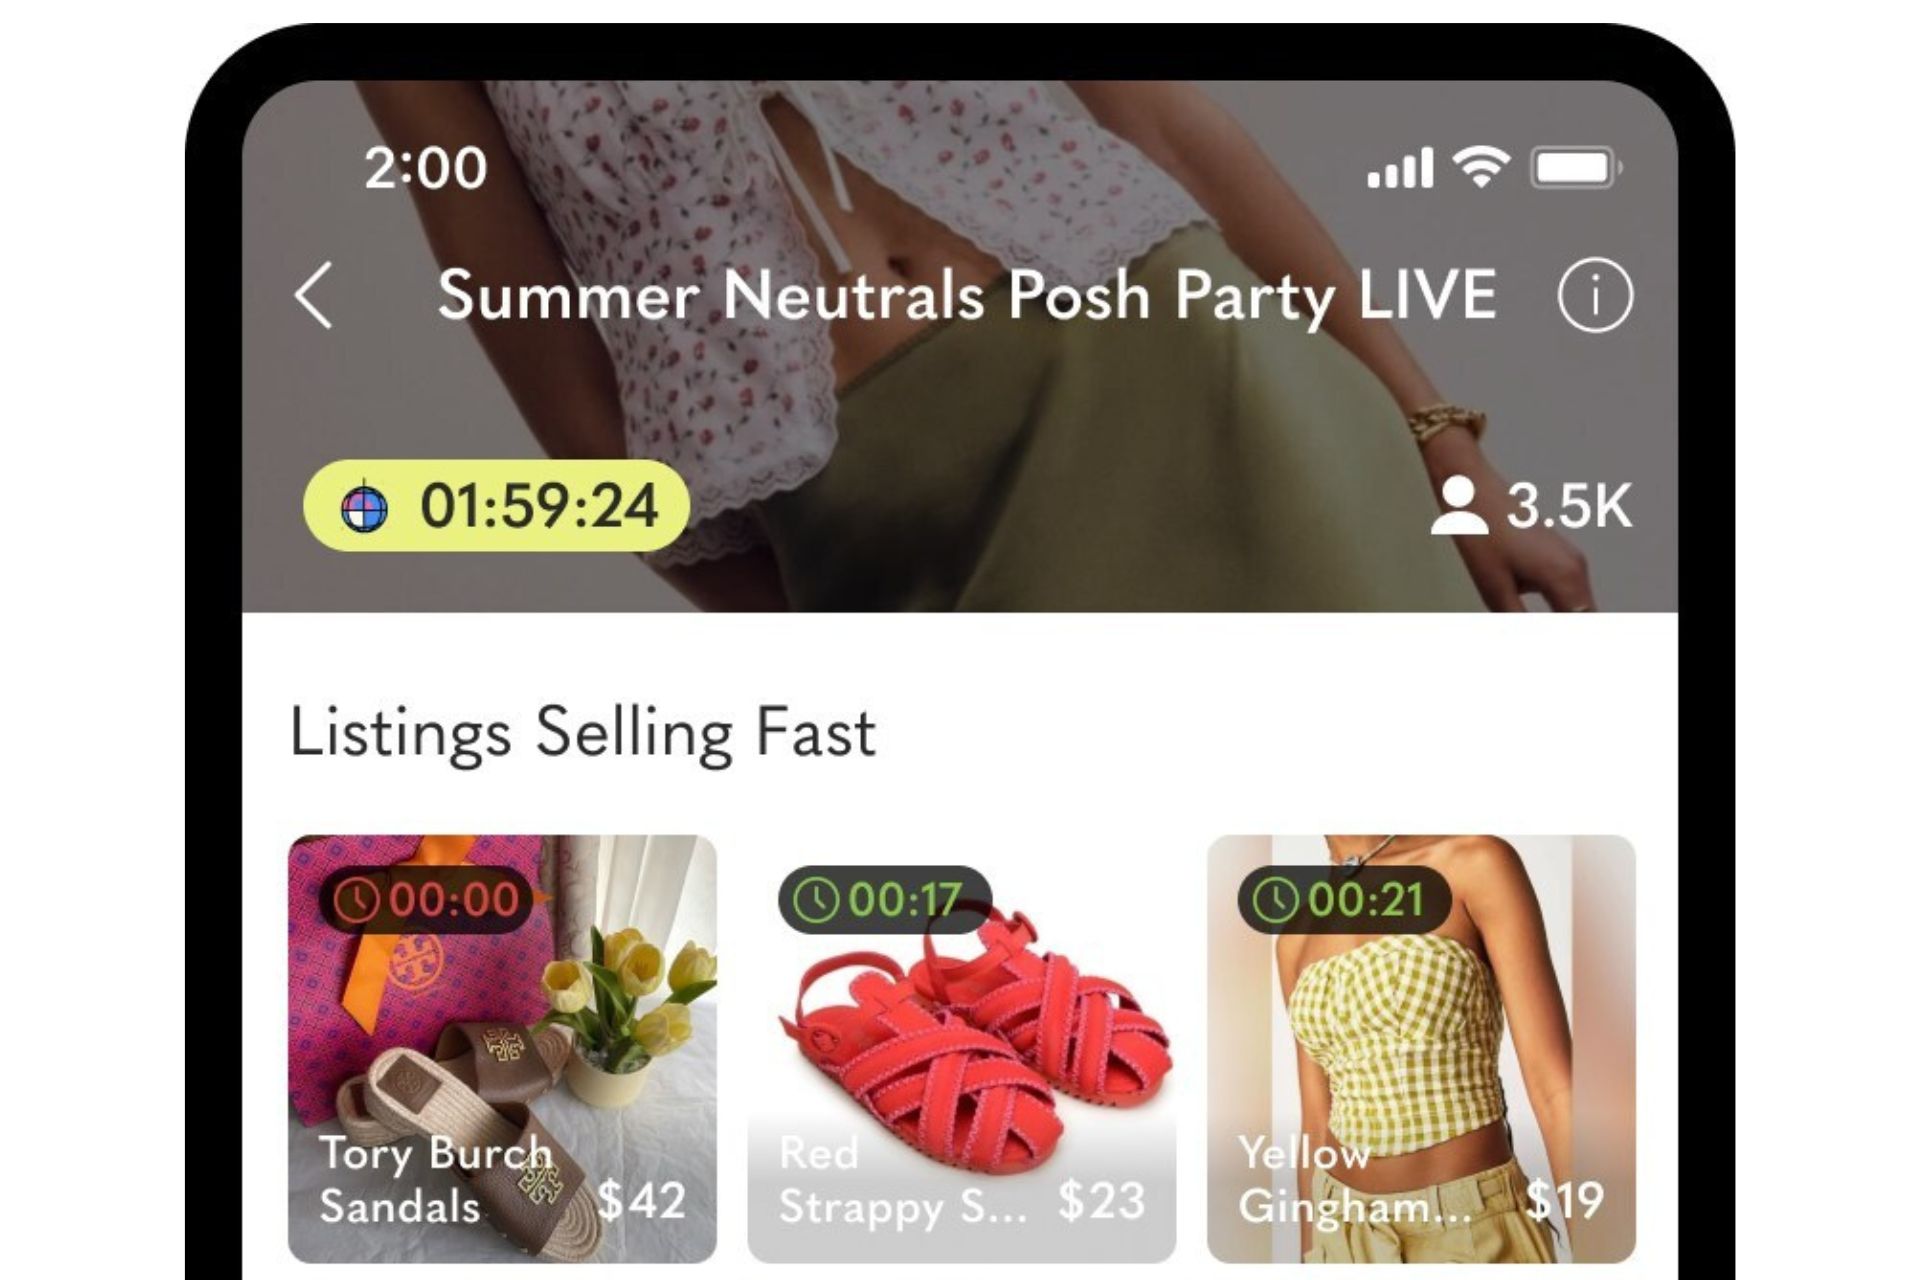This screenshot has height=1280, width=1920.
Task: Select the Summer Neutrals Posh Party LIVE title
Action: [x=967, y=296]
